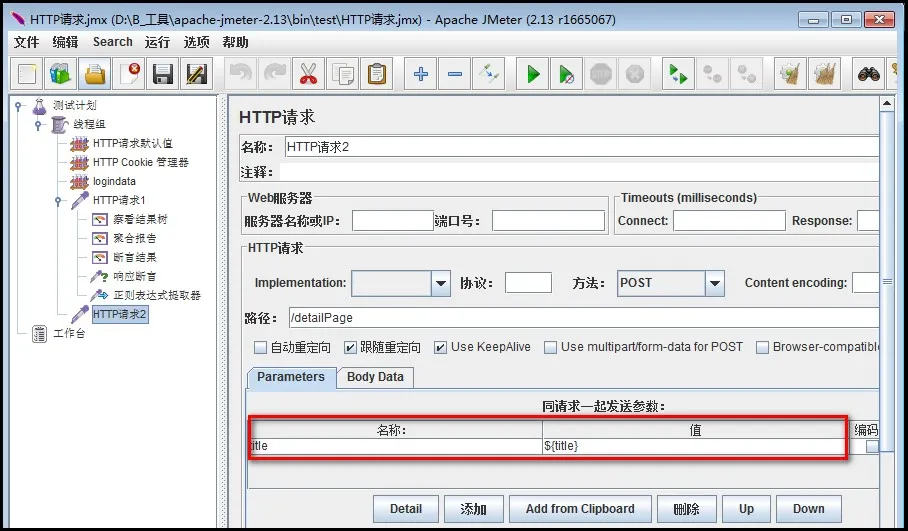The height and width of the screenshot is (531, 908).
Task: Switch to the Body Data tab
Action: [375, 377]
